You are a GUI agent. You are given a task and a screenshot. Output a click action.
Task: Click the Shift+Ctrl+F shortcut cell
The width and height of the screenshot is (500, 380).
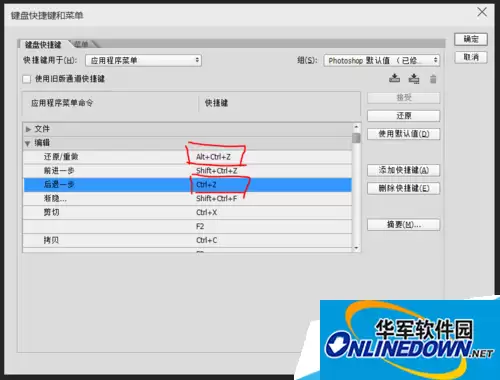[x=217, y=199]
